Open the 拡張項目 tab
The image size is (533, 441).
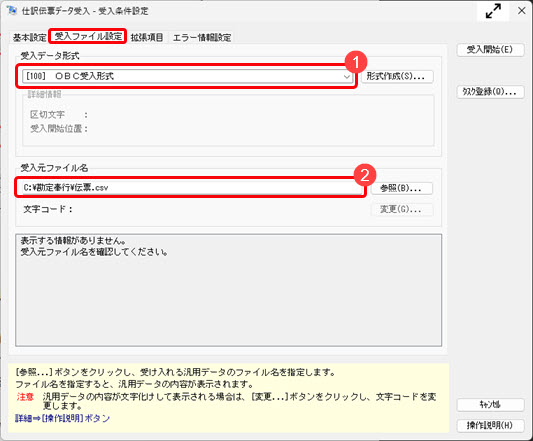click(147, 37)
